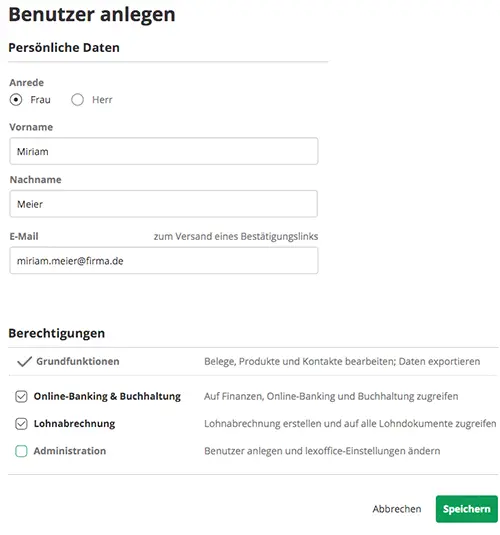Click the 'Online-Banking & Buchhaltung' label text
500x535 pixels.
(107, 396)
